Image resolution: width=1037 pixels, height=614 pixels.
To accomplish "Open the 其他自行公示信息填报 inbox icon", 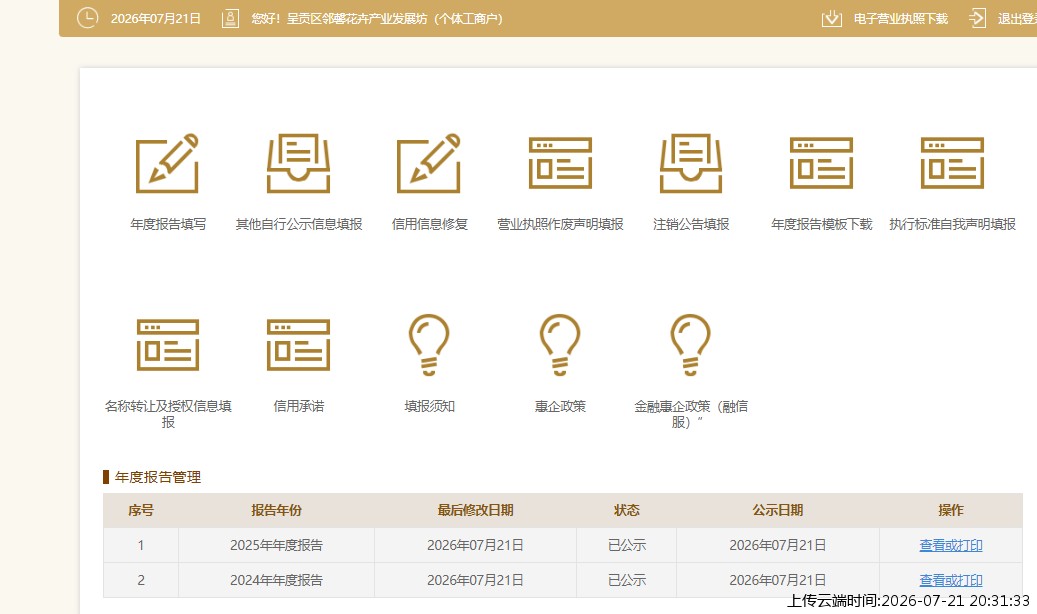I will [298, 163].
